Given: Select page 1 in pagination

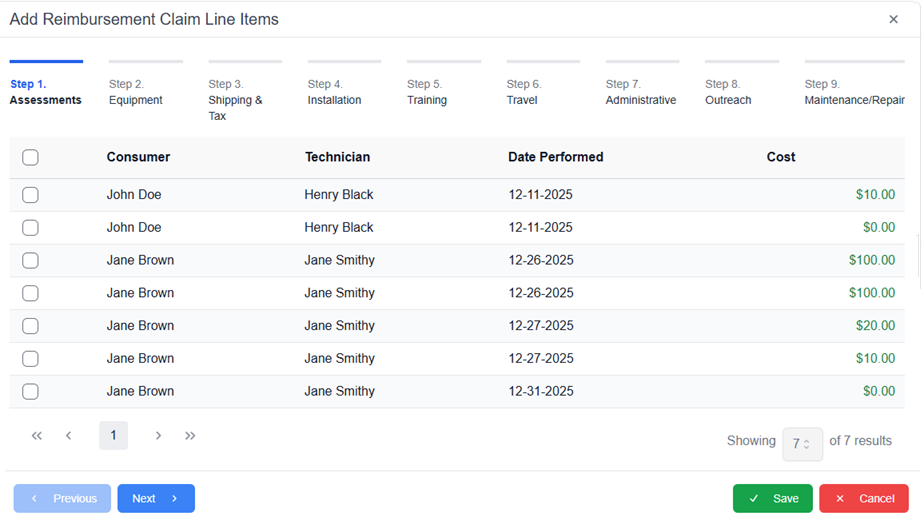Looking at the screenshot, I should [x=113, y=436].
